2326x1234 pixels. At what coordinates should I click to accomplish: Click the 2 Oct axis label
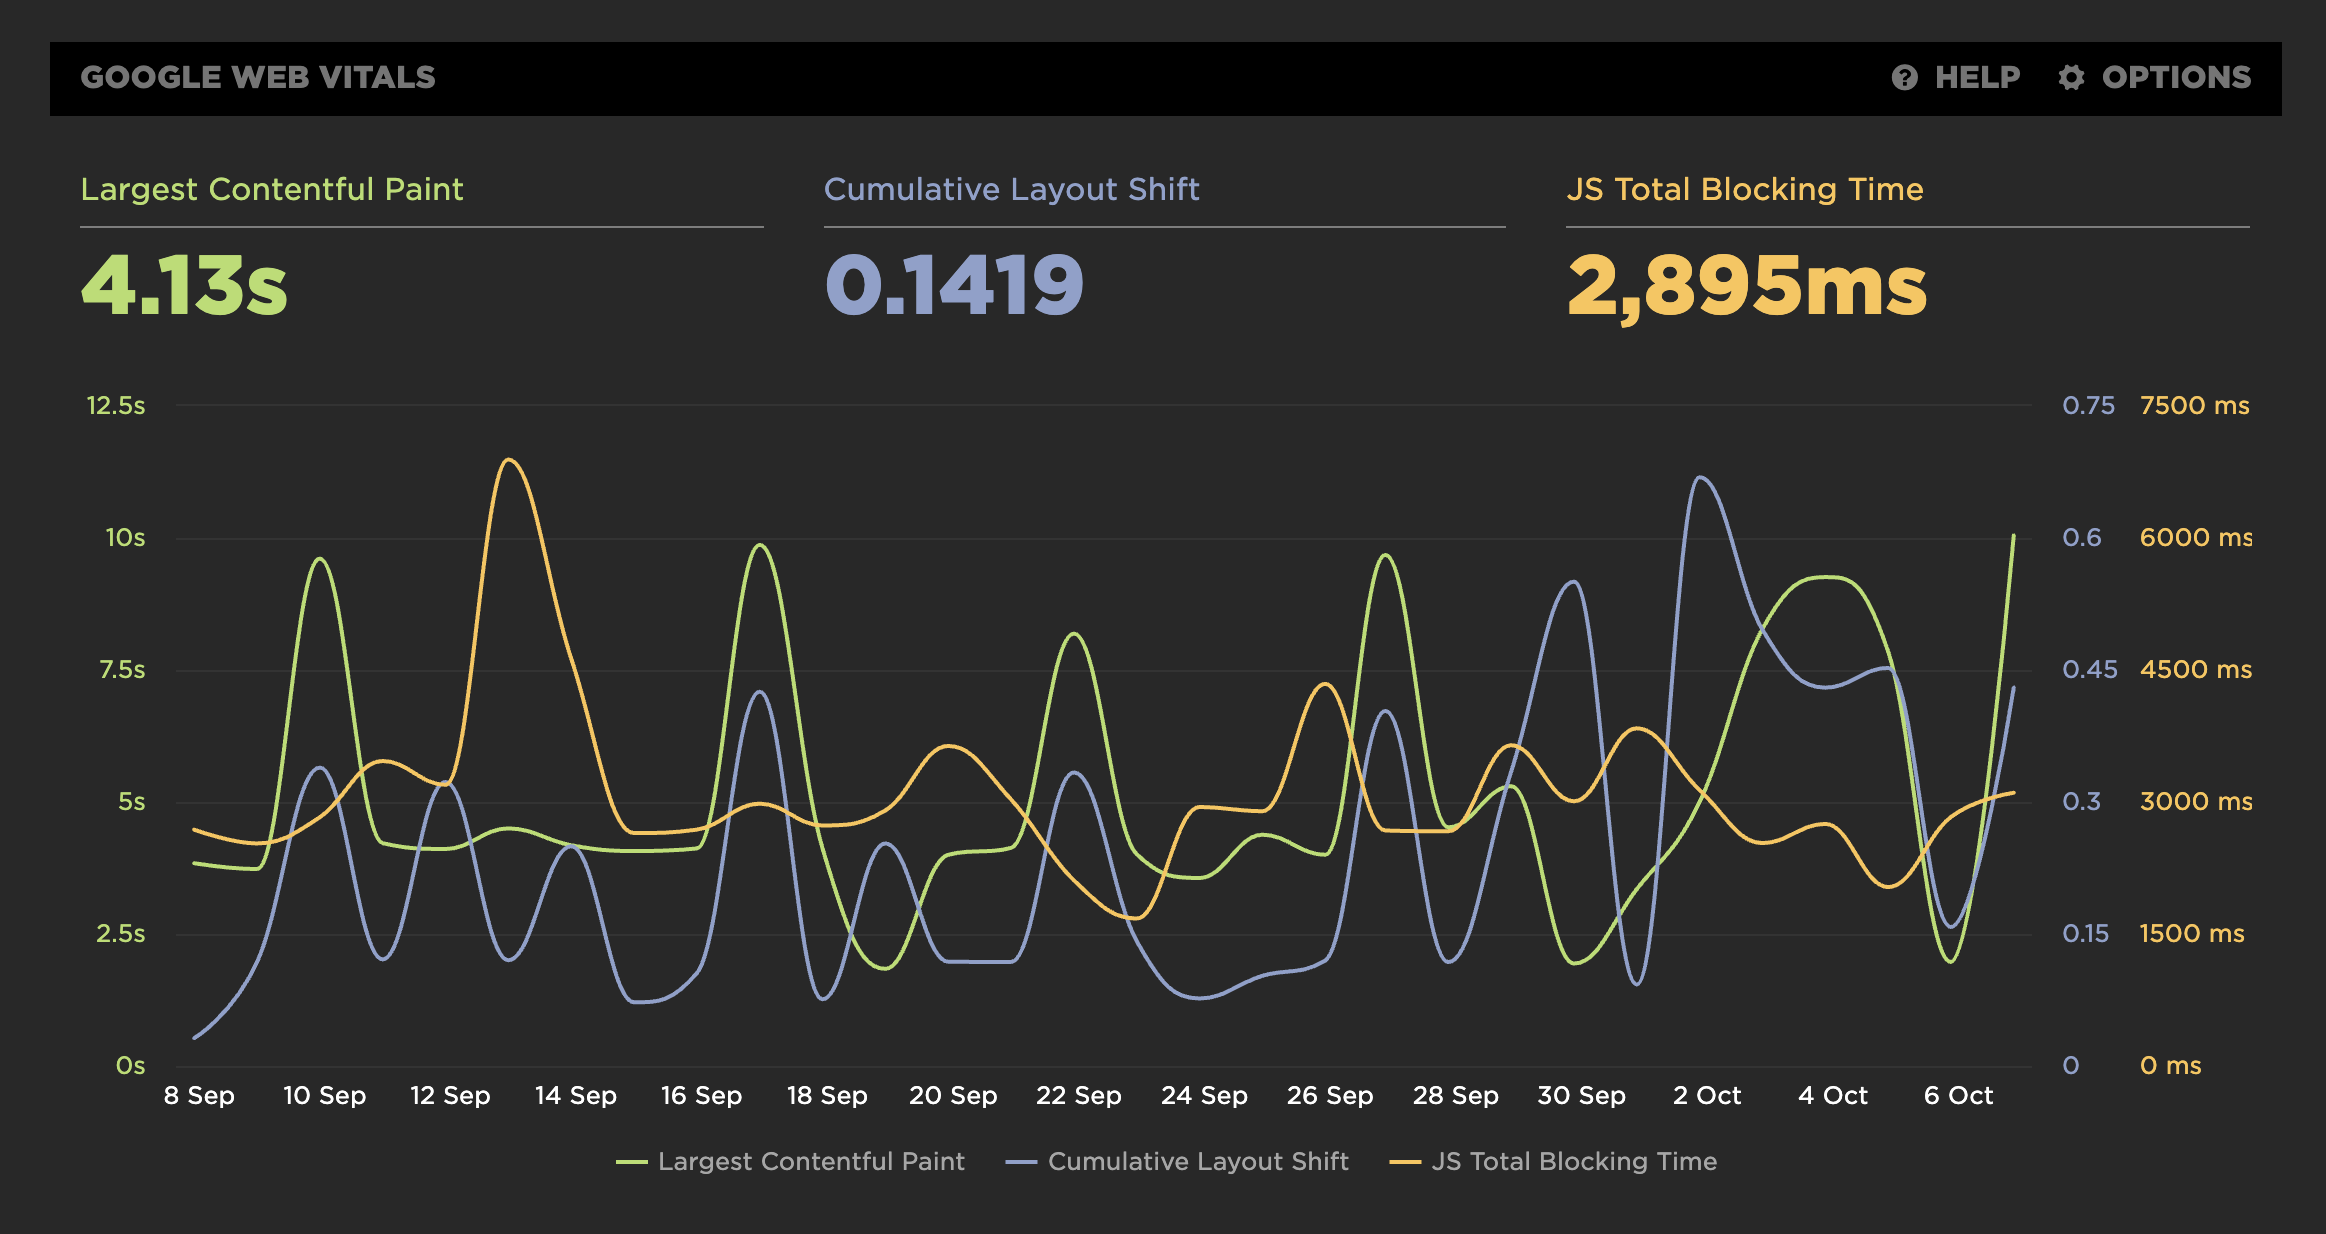pos(1707,1096)
